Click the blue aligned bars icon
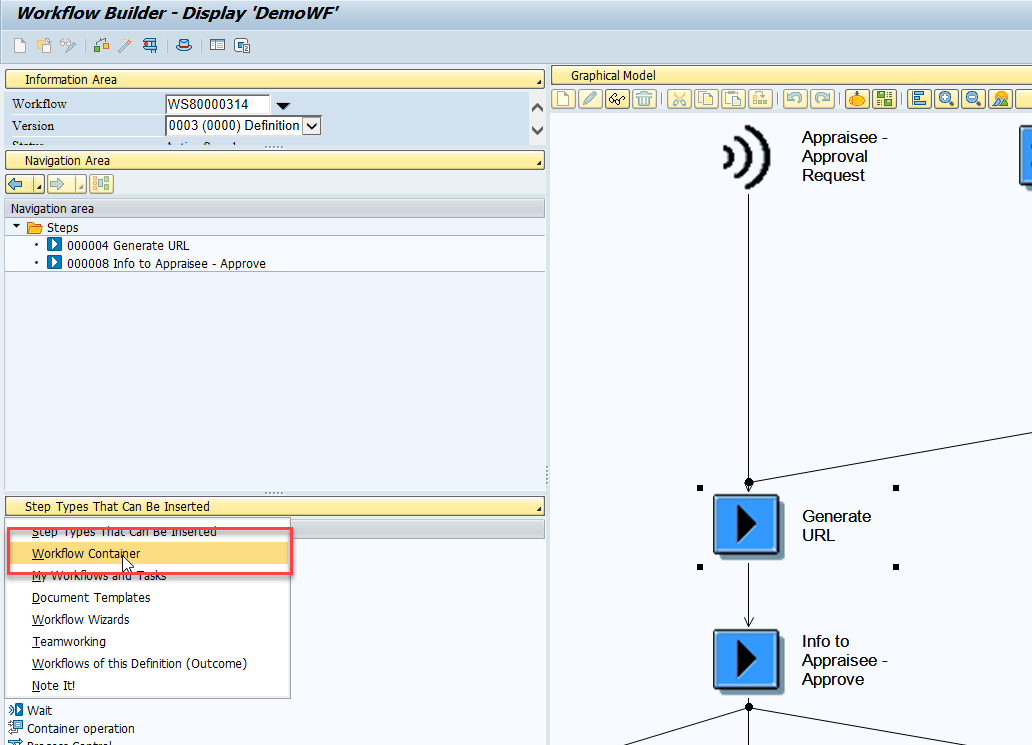Viewport: 1032px width, 745px height. [919, 99]
